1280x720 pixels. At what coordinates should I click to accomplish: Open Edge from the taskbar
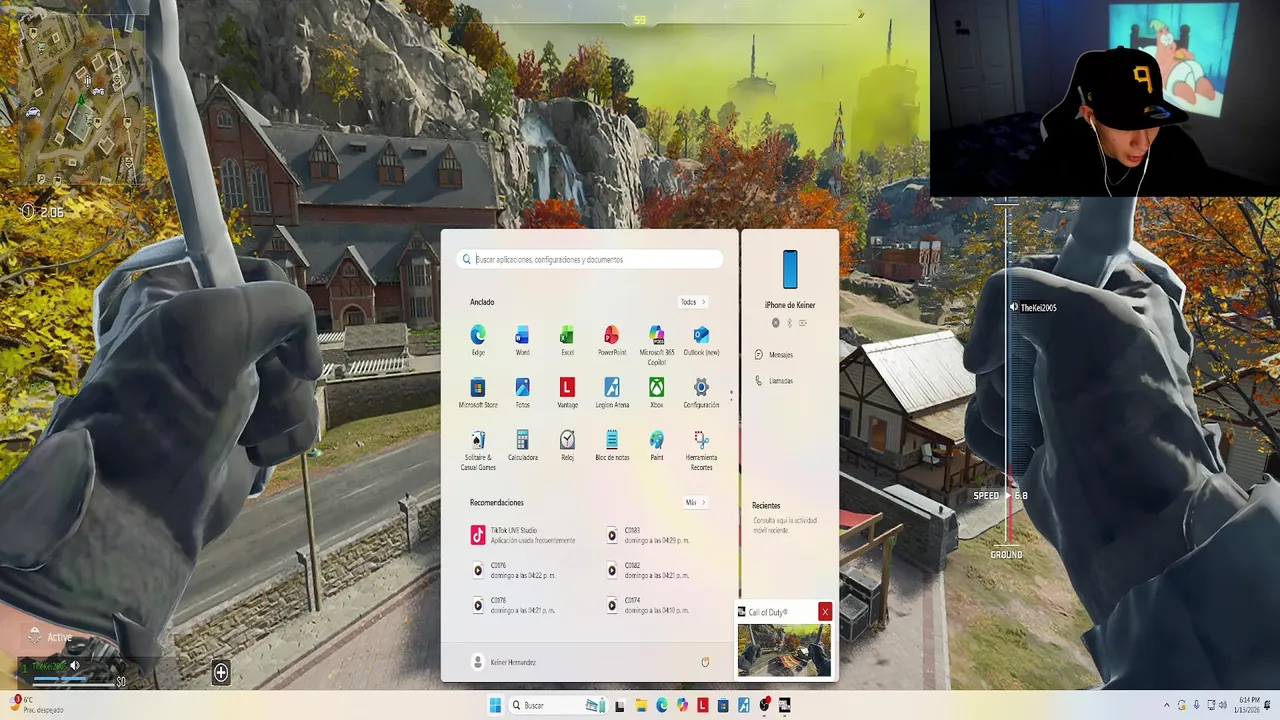point(662,705)
